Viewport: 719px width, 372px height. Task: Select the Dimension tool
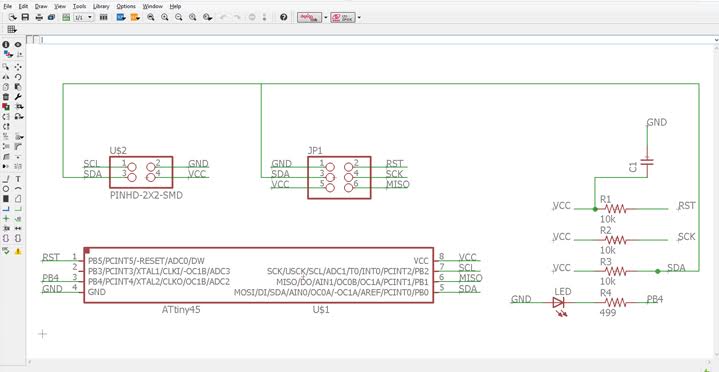18,228
